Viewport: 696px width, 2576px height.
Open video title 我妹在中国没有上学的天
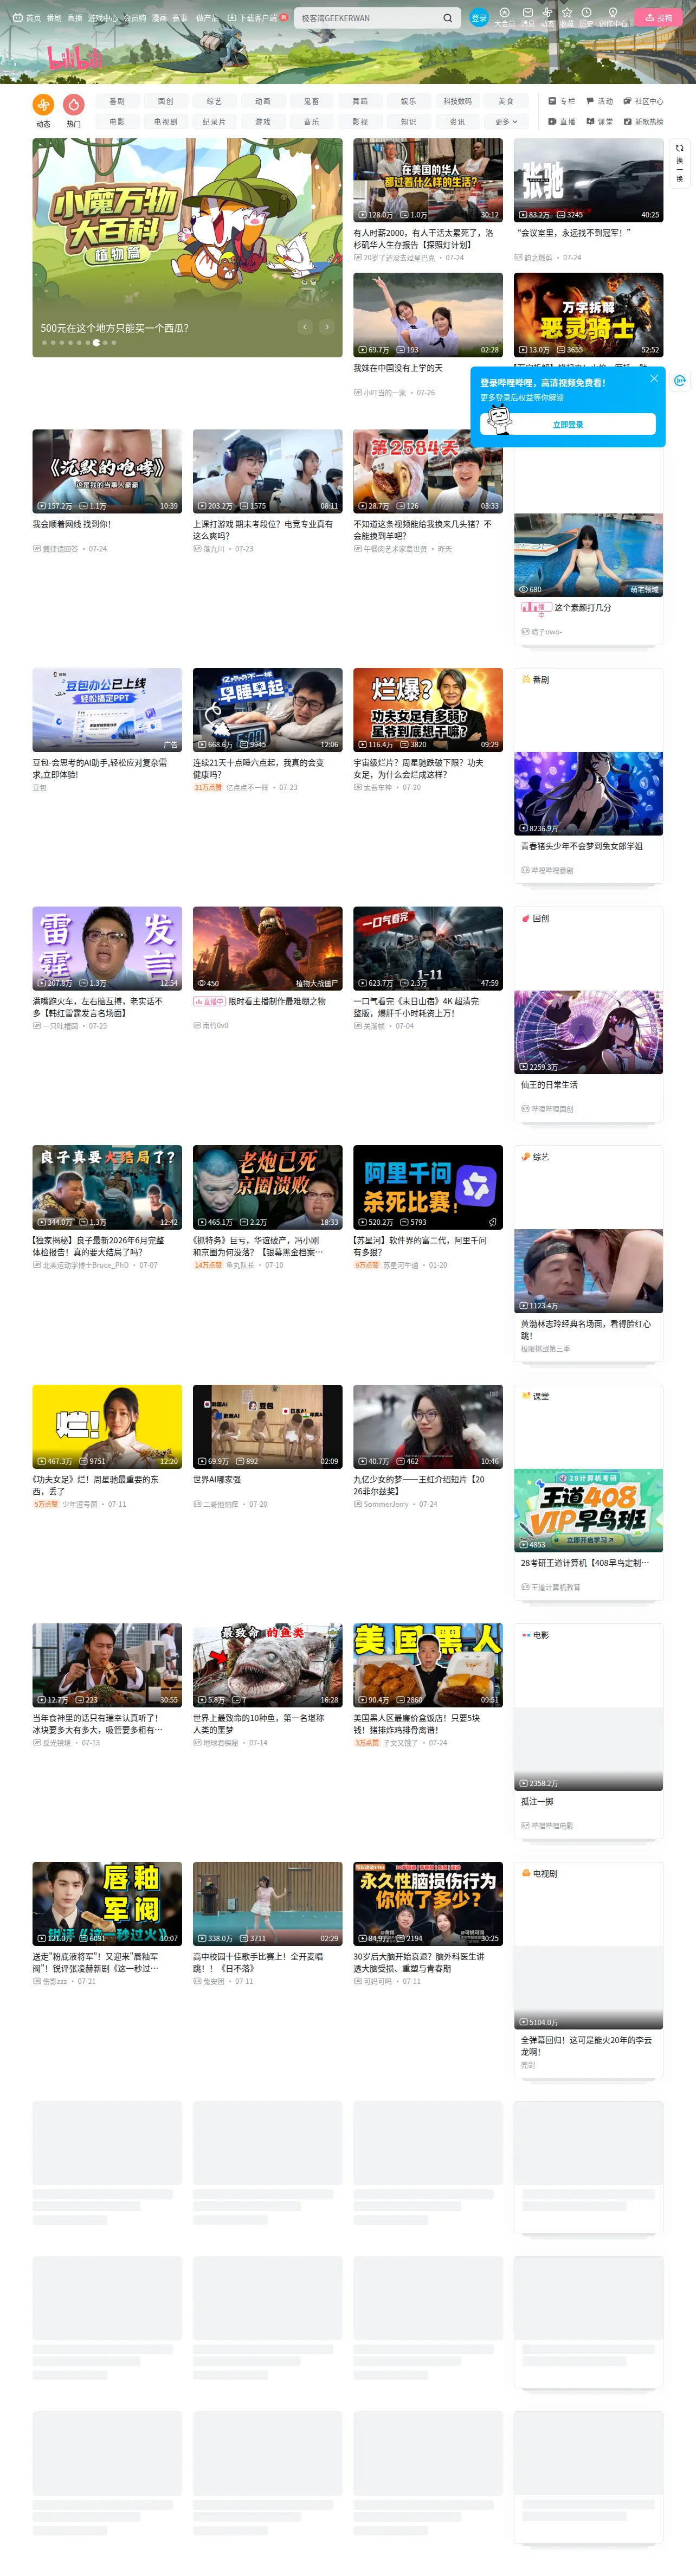(398, 369)
